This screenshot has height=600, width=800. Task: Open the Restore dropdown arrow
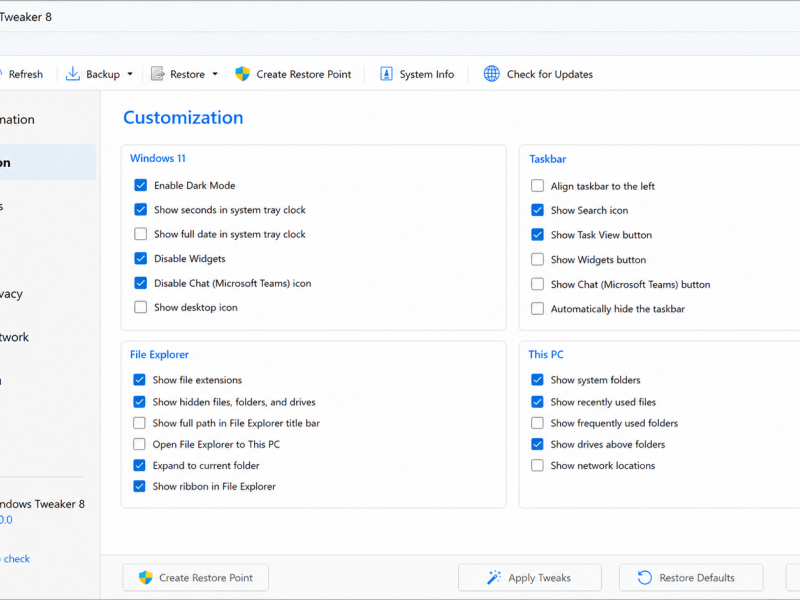point(215,74)
